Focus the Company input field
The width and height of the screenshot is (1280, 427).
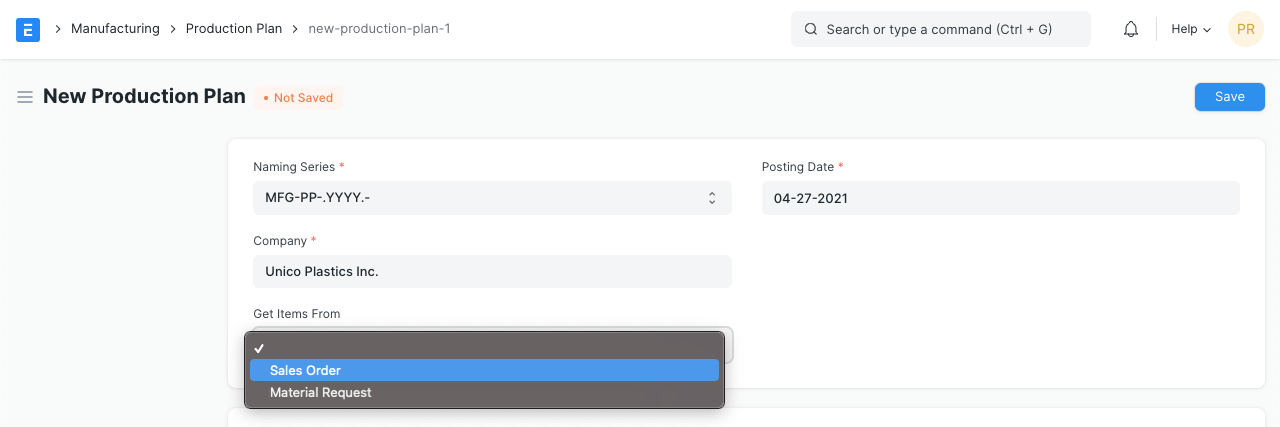click(x=492, y=271)
